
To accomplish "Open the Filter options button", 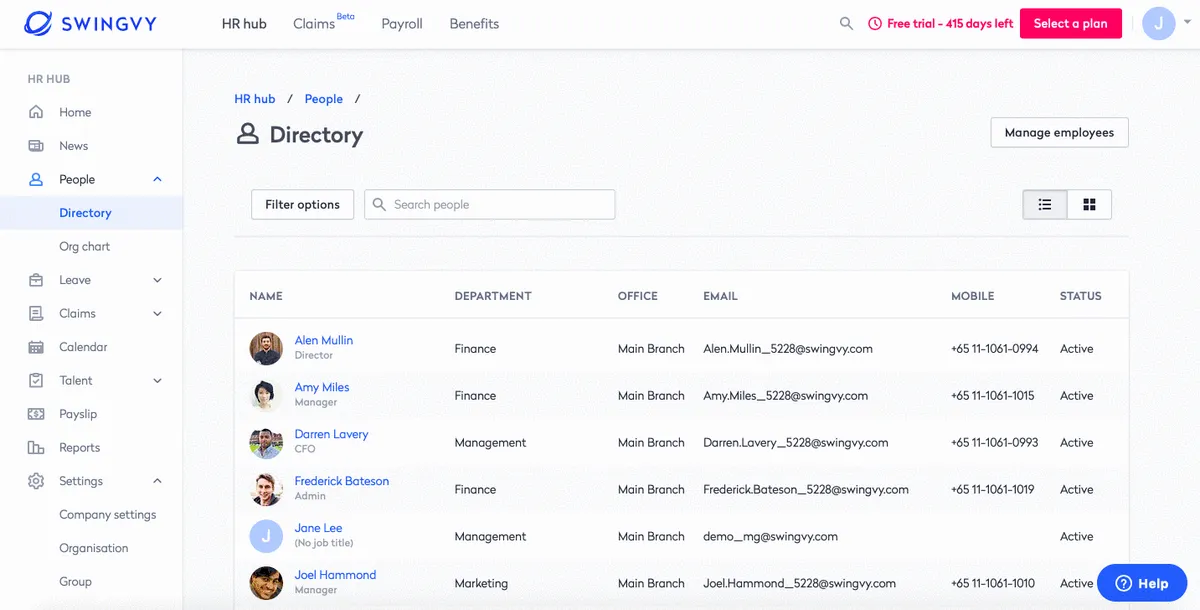I will (x=302, y=205).
